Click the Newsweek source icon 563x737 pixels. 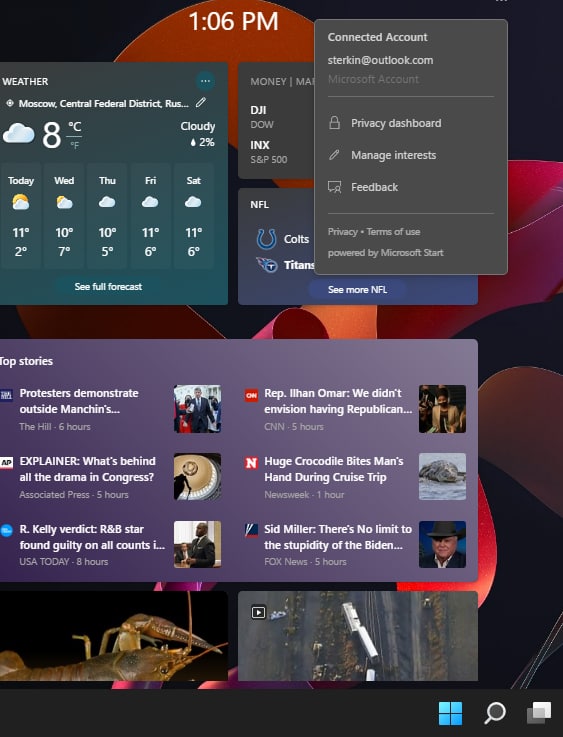click(251, 463)
